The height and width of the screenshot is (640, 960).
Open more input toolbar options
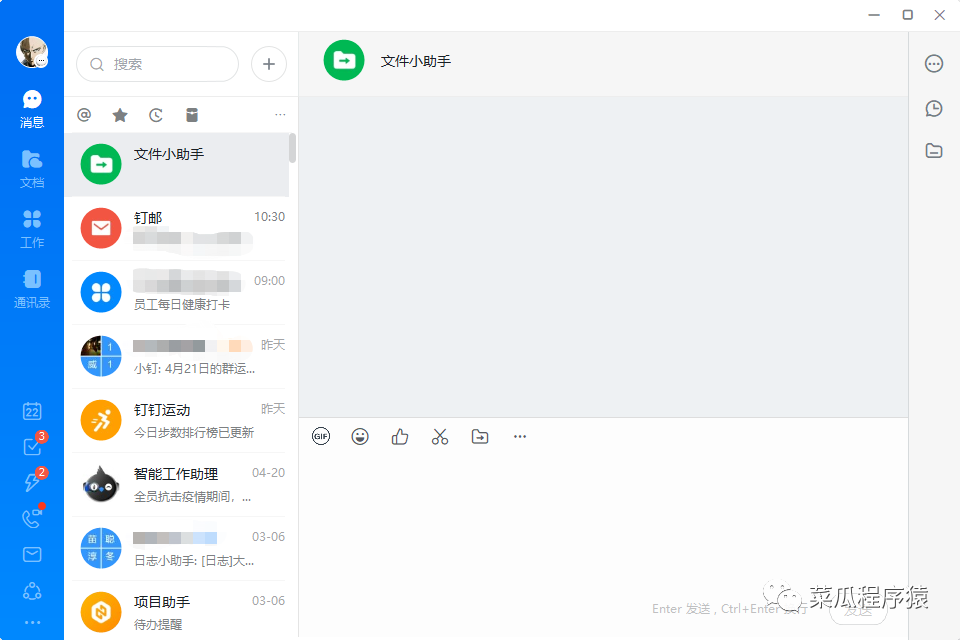tap(520, 437)
